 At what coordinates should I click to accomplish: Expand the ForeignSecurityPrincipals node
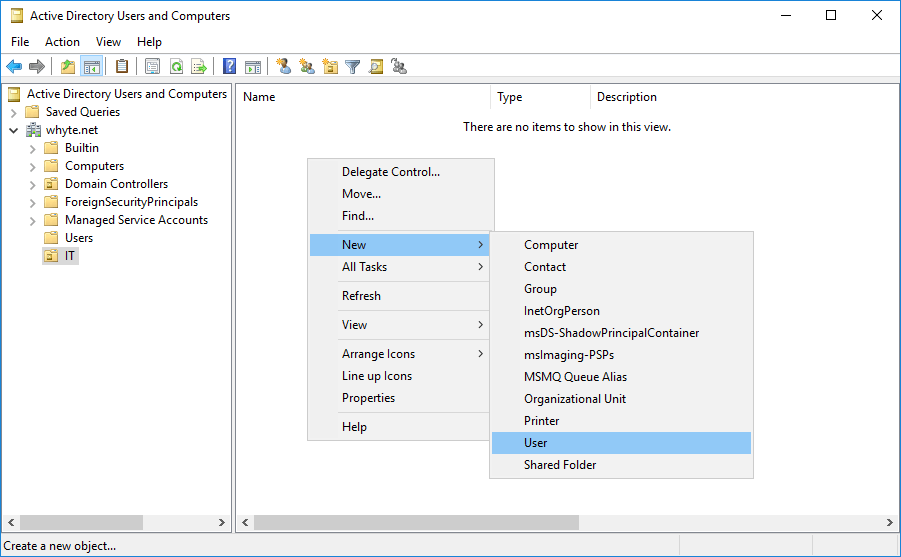(33, 203)
